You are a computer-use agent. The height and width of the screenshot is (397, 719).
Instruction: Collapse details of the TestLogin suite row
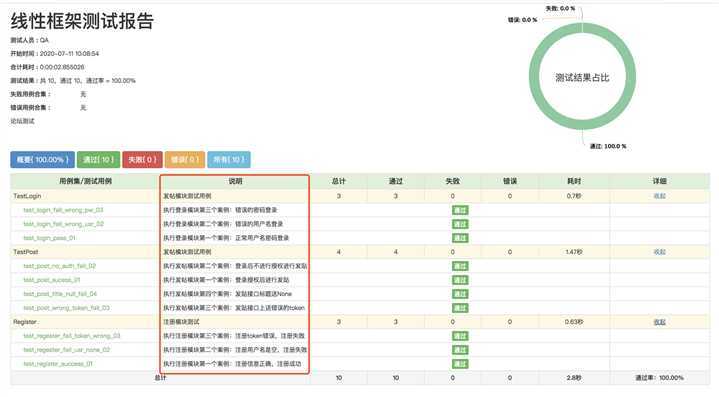659,196
